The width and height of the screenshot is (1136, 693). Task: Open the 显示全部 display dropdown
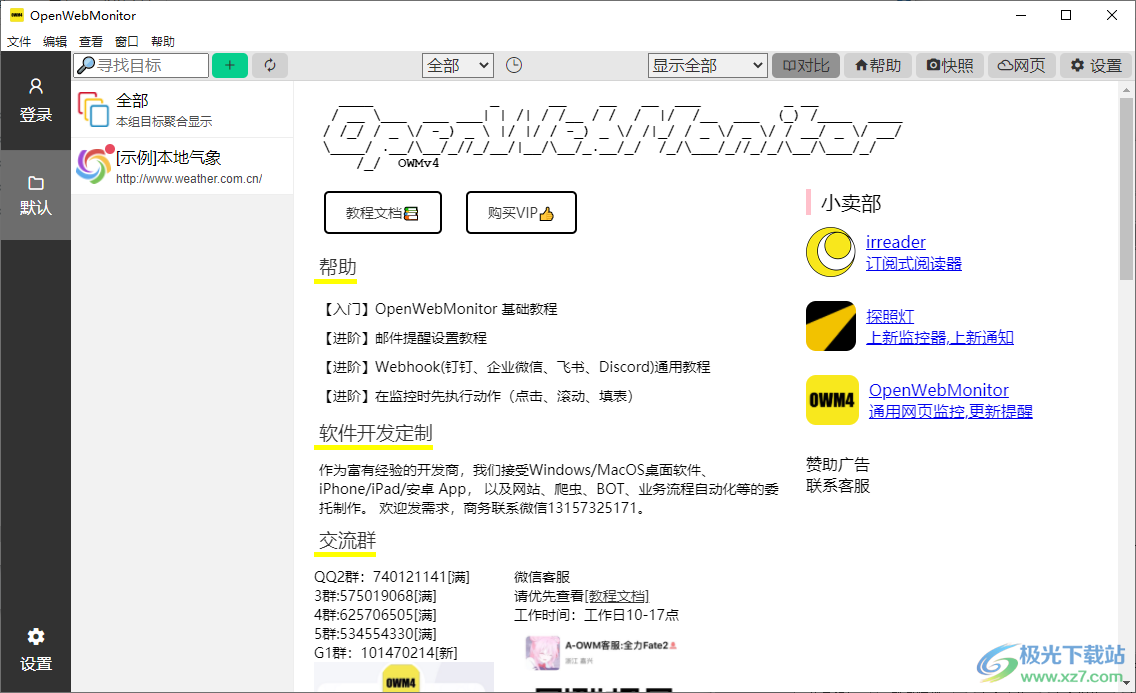click(707, 65)
